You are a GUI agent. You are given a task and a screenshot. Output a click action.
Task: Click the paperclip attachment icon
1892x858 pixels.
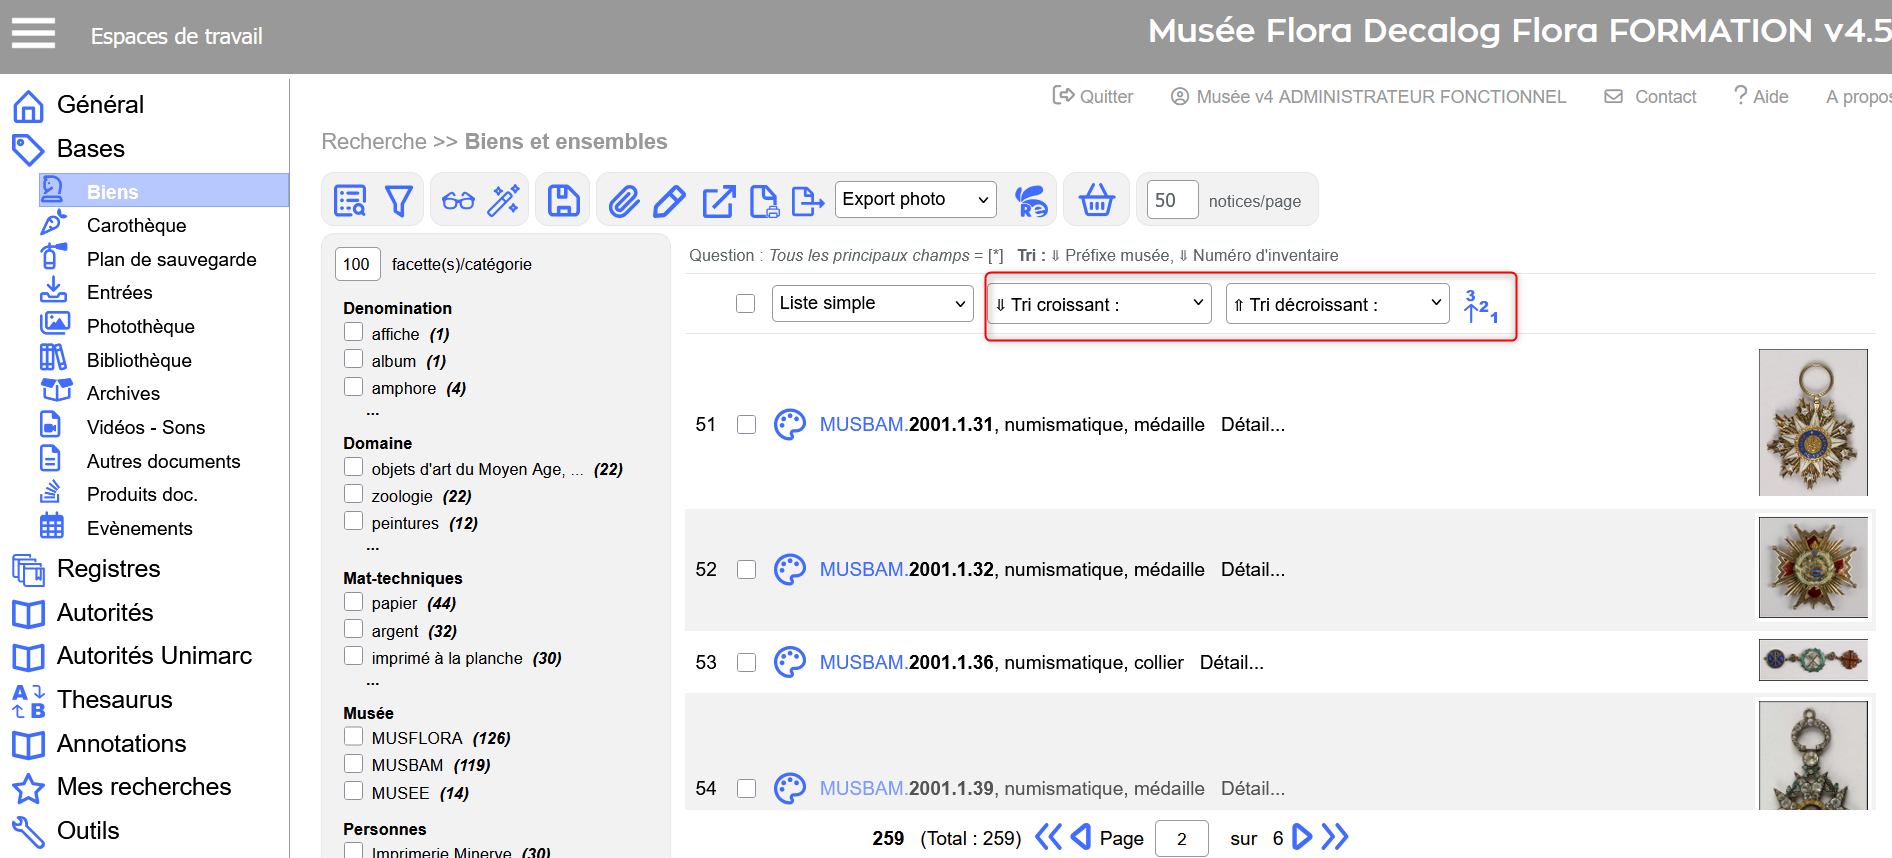tap(624, 201)
